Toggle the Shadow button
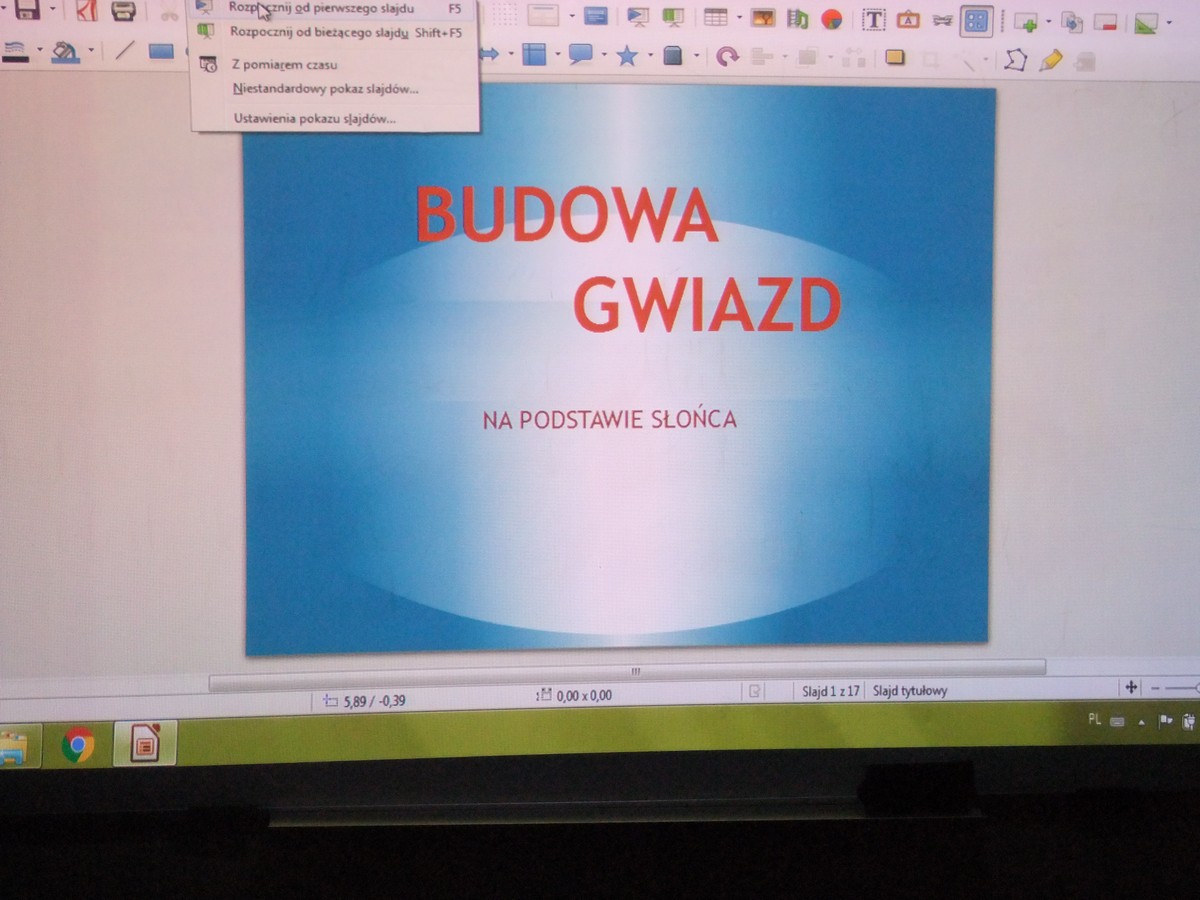The width and height of the screenshot is (1200, 900). 895,57
